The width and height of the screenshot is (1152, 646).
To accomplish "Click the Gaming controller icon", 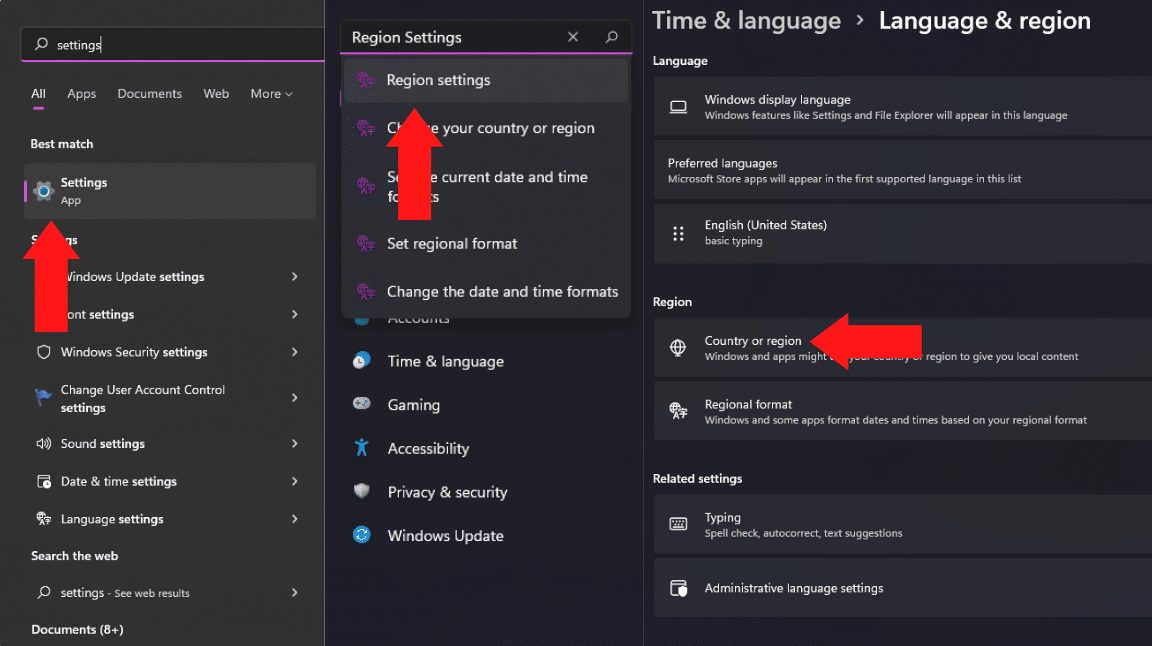I will (x=361, y=403).
